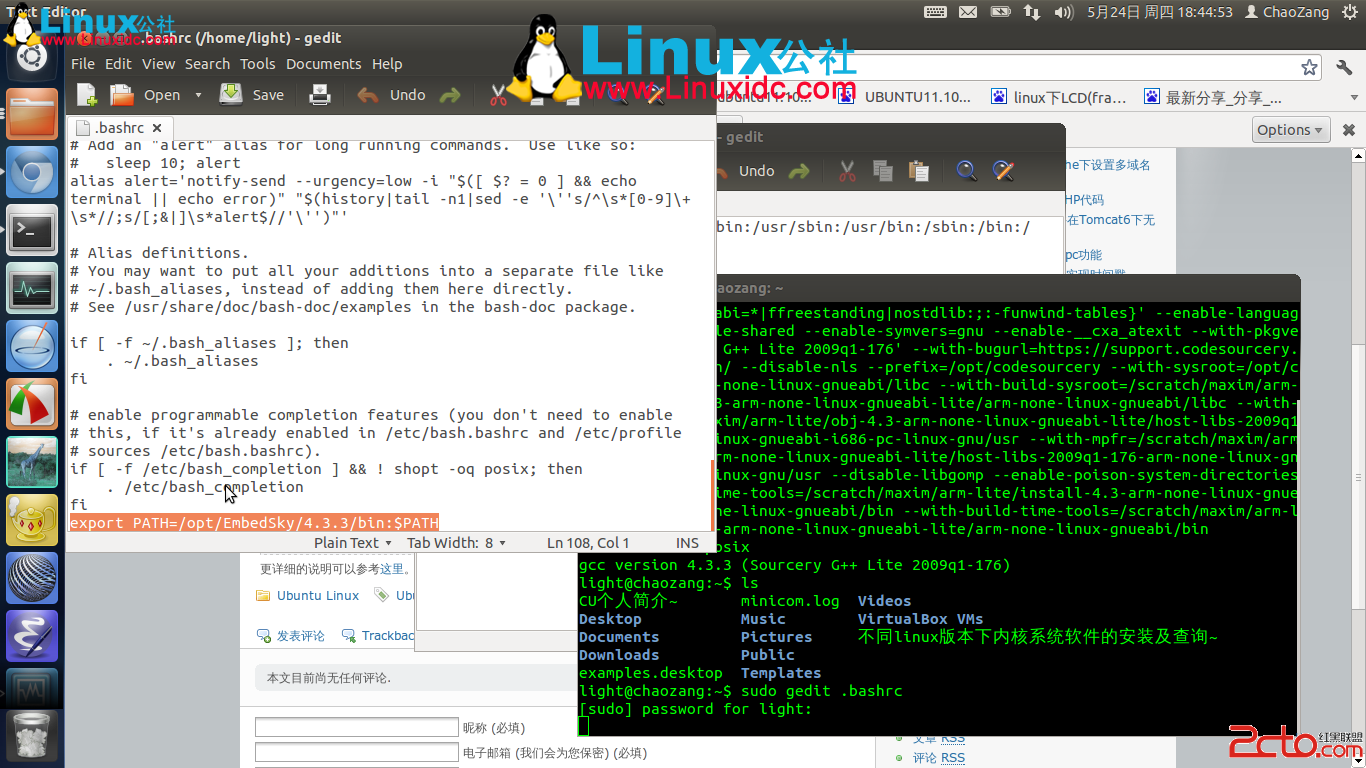Open the giraffe image viewer launcher icon
The width and height of the screenshot is (1366, 768).
[x=32, y=462]
